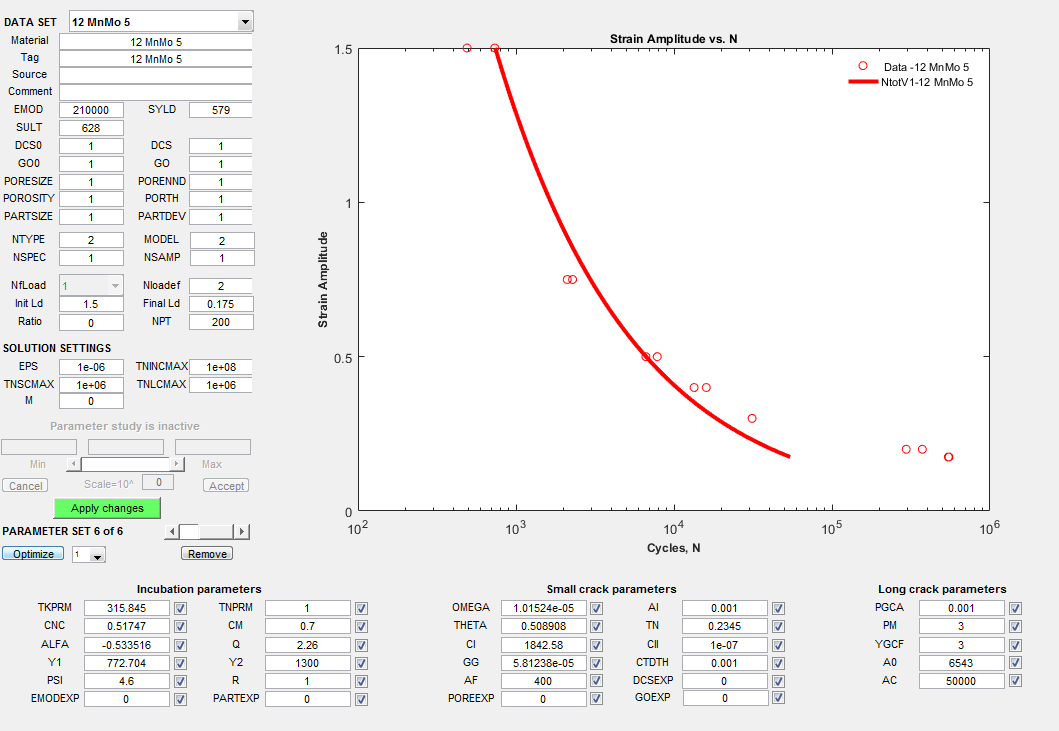Click the EMOD input field
Screen dimensions: 1059x731
click(91, 110)
